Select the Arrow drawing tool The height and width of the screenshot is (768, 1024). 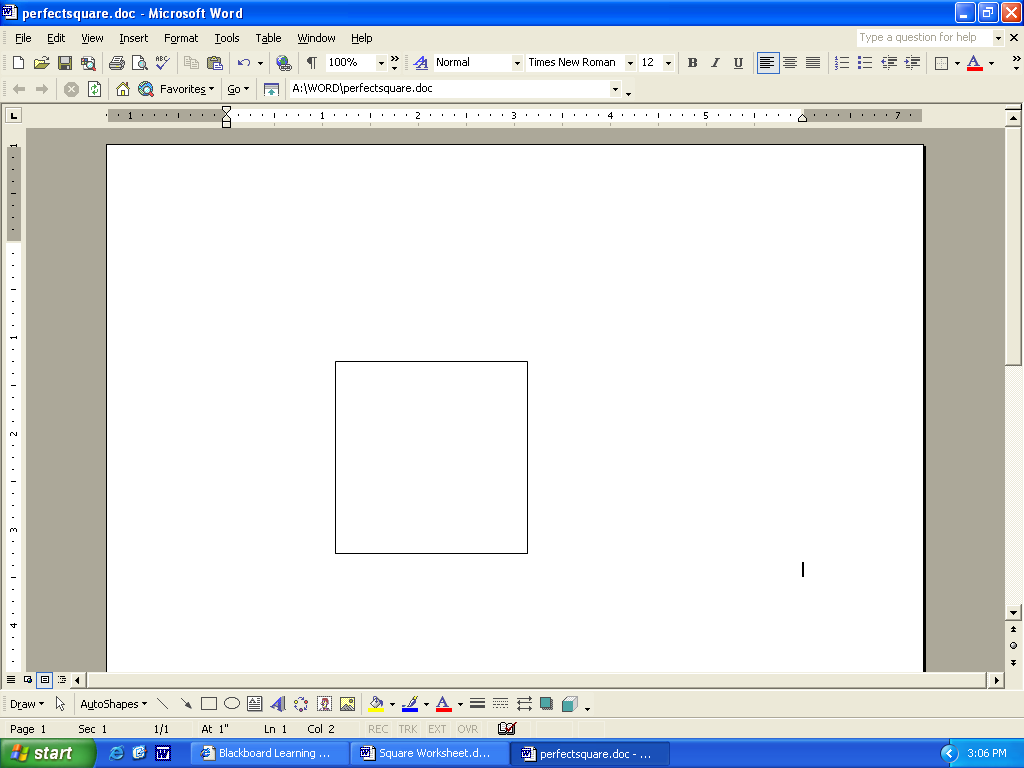click(186, 703)
